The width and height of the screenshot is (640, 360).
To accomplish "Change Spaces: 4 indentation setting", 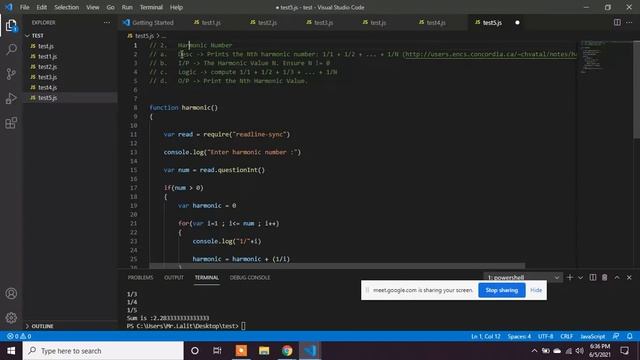I will pos(519,336).
